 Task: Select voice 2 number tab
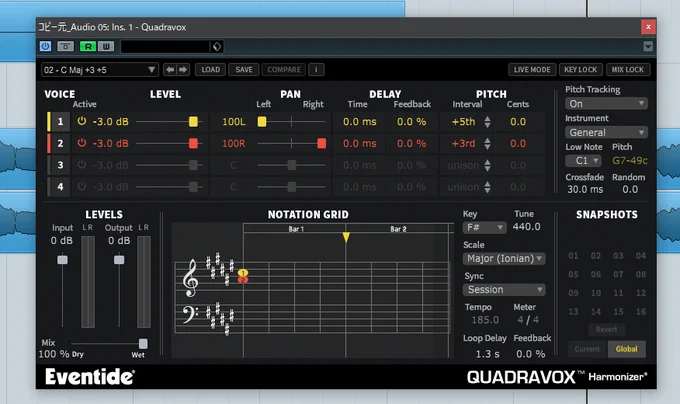click(60, 143)
